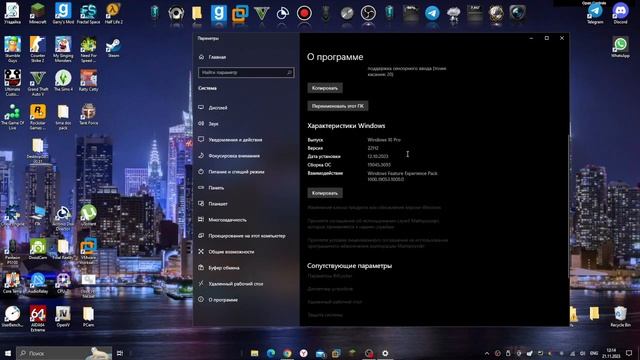Viewport: 640px width, 360px height.
Task: Open Удаленный рабочий стол section
Action: tap(236, 284)
